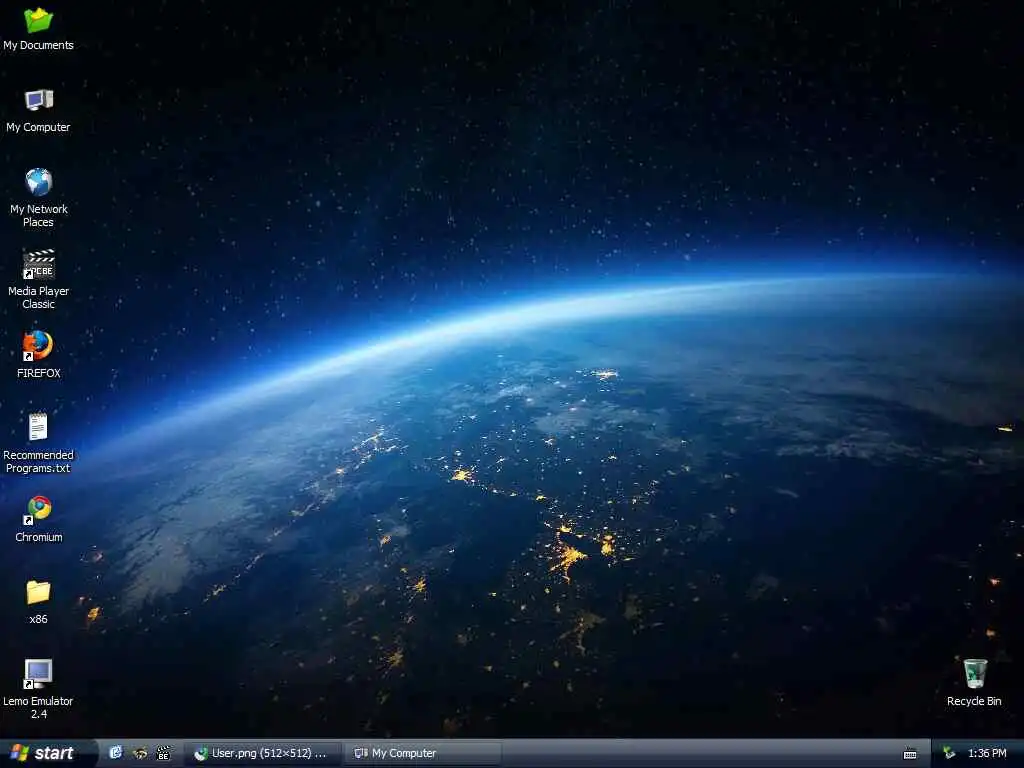Select the My Documents desktop icon

[x=39, y=20]
